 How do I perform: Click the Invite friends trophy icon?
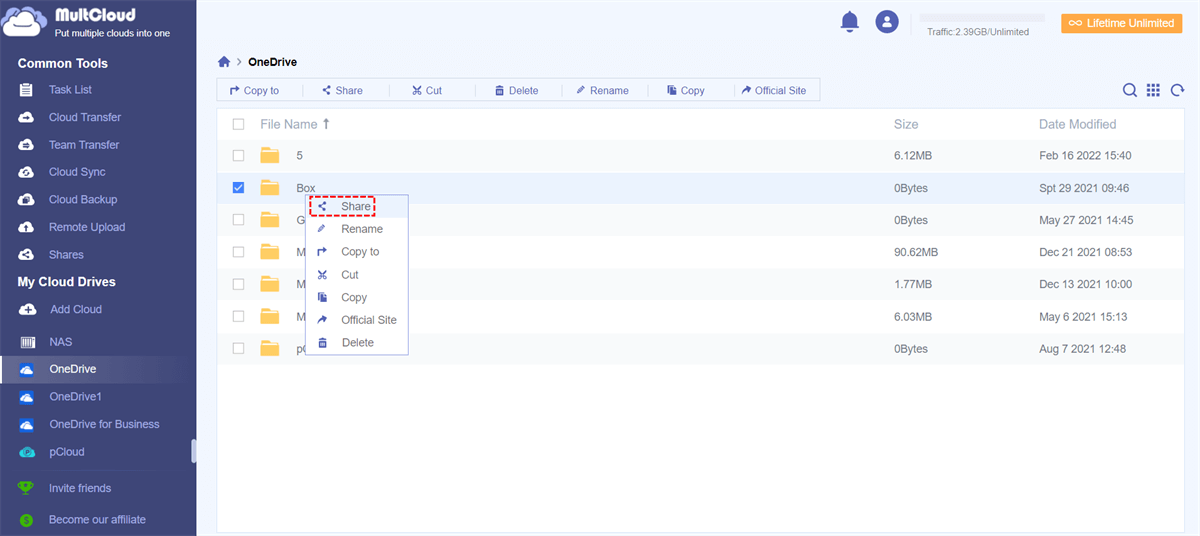pyautogui.click(x=27, y=488)
